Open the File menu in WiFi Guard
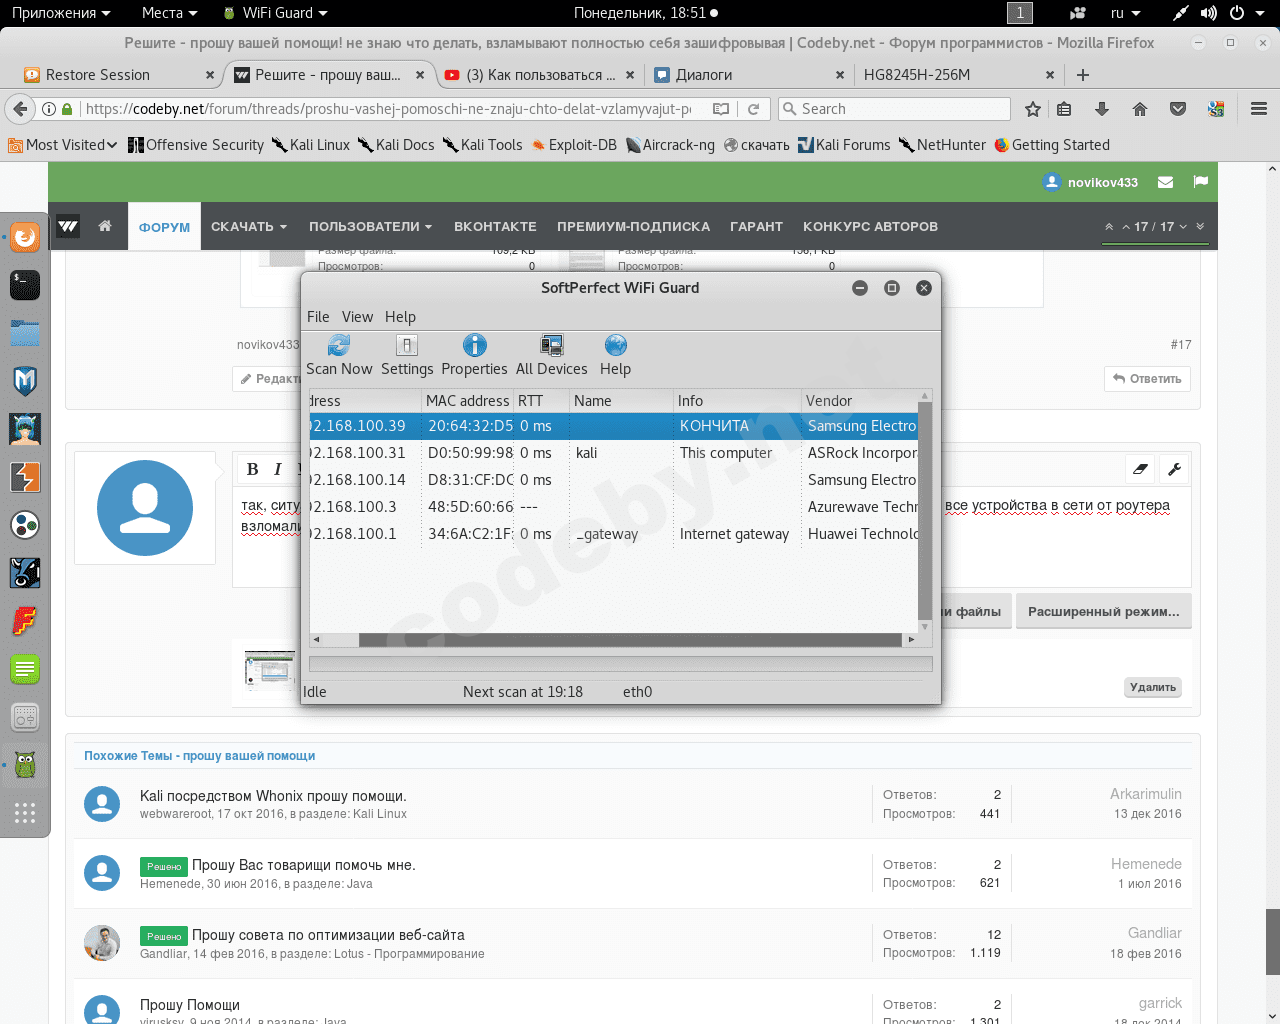 click(x=318, y=317)
